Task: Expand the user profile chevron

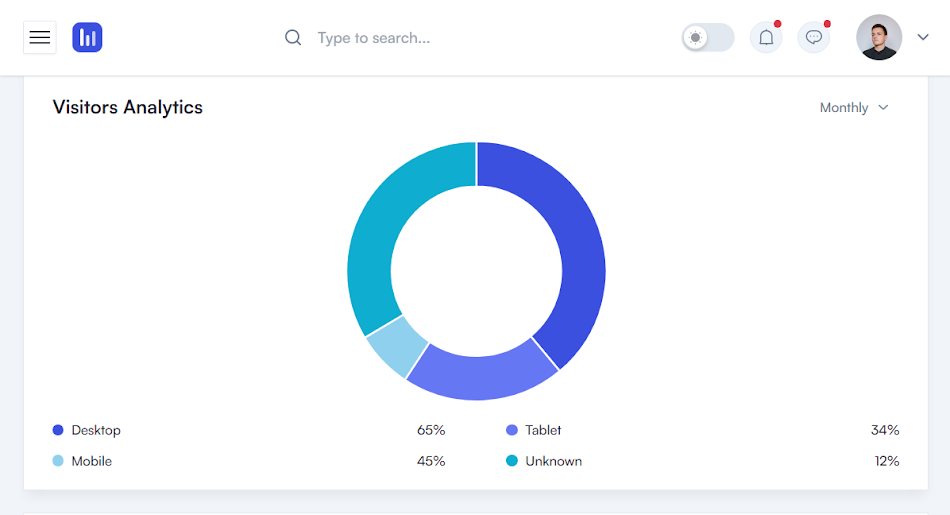Action: click(x=923, y=38)
